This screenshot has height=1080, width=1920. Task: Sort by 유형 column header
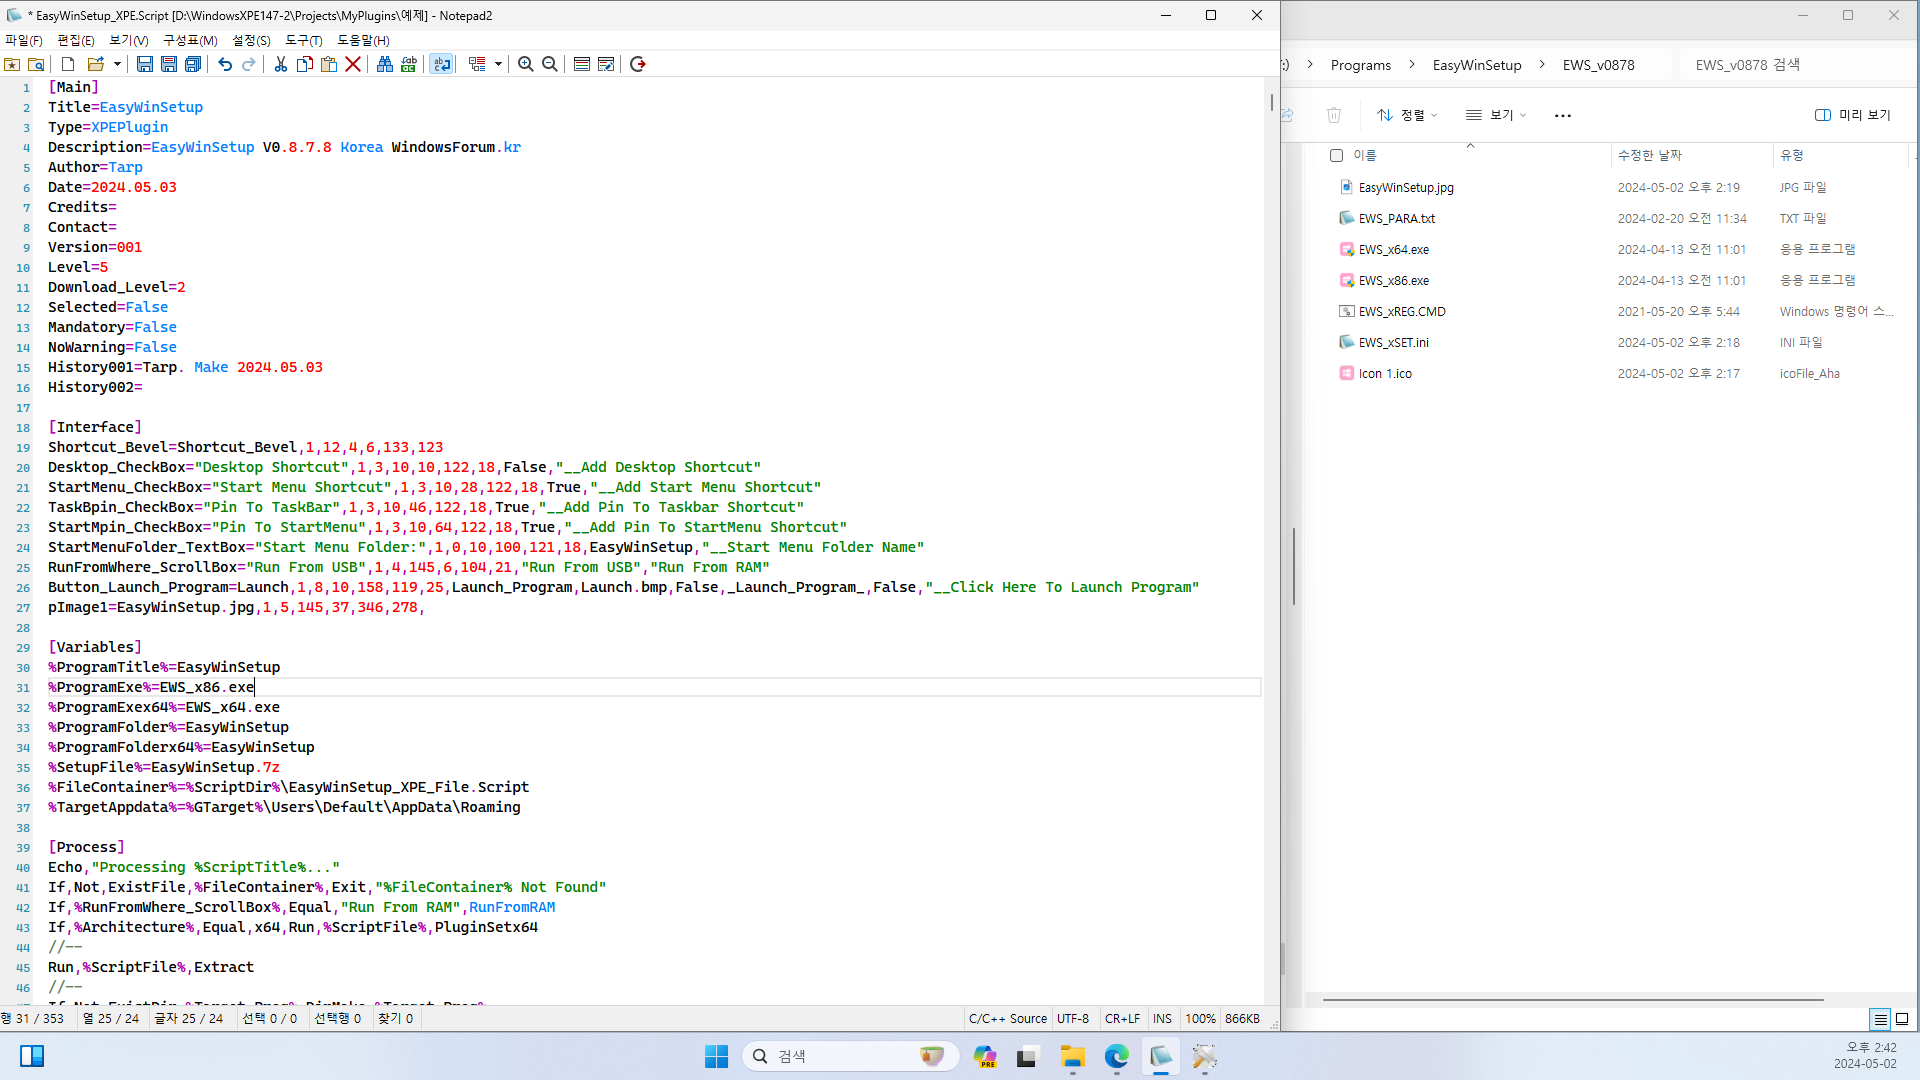point(1791,155)
